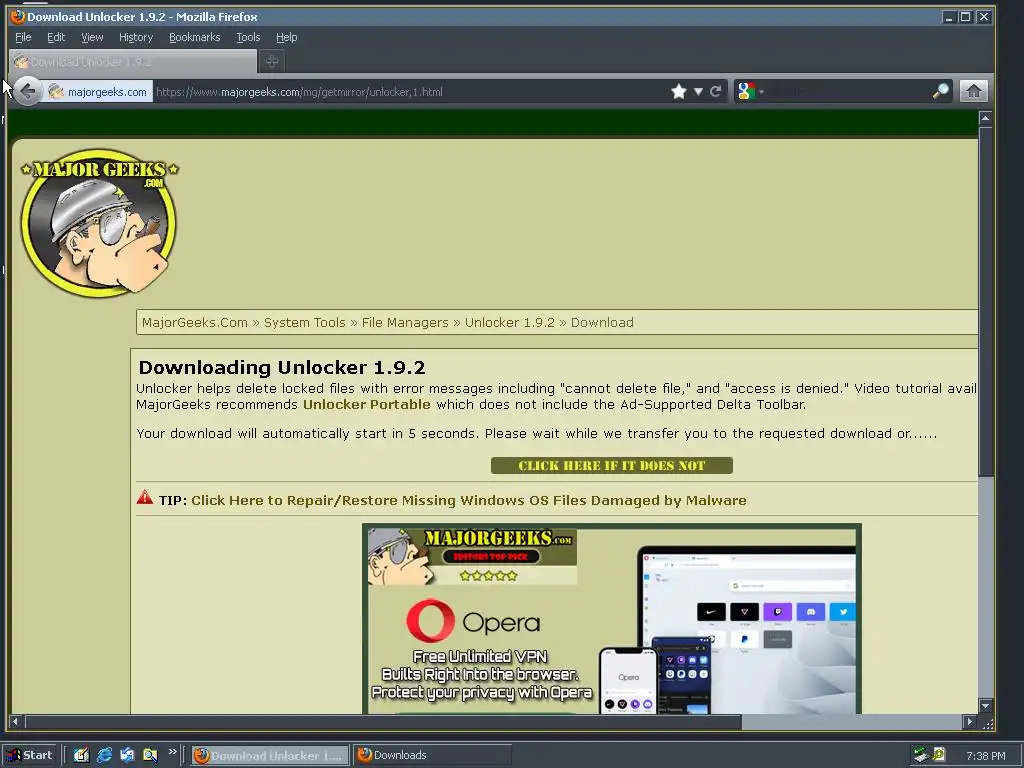Image resolution: width=1024 pixels, height=768 pixels.
Task: Bookmark this page with the star icon
Action: (679, 91)
